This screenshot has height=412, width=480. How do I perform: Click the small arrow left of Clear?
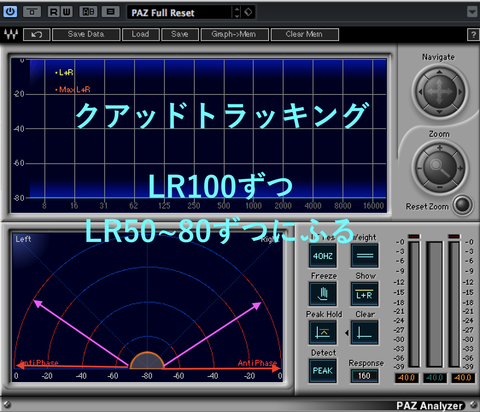[x=347, y=333]
